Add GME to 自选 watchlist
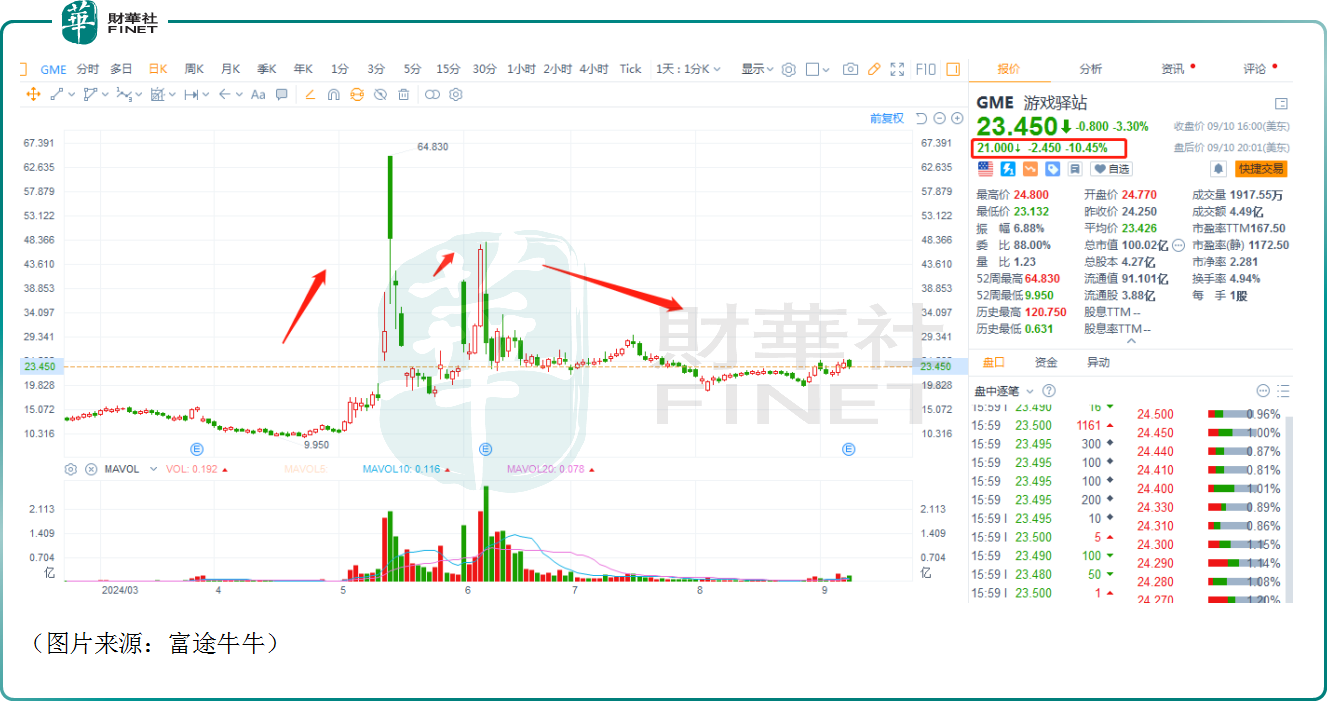The height and width of the screenshot is (721, 1327). click(1111, 169)
